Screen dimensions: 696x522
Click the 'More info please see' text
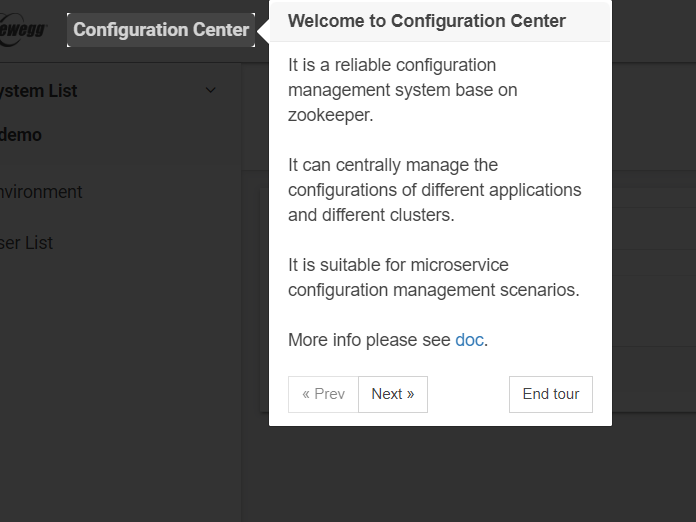[x=369, y=340]
